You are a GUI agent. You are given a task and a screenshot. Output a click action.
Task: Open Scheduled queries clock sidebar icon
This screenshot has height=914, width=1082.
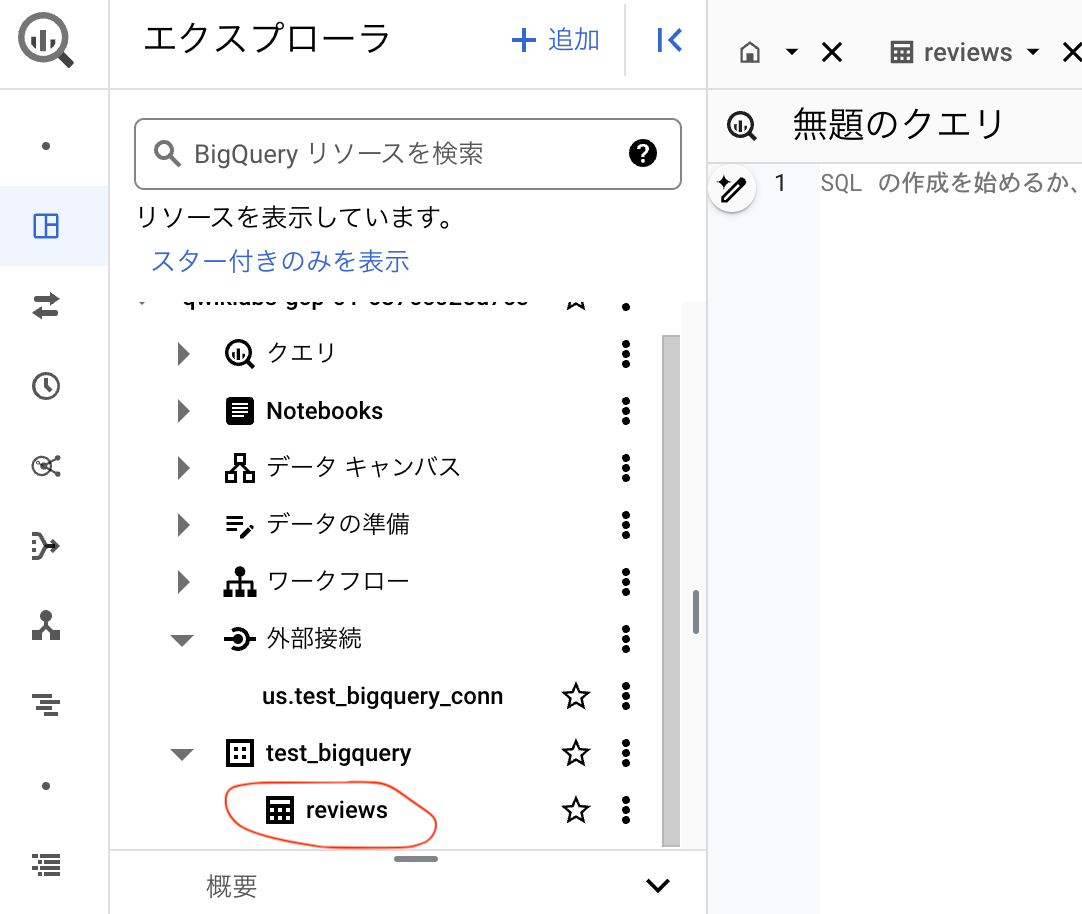point(46,386)
